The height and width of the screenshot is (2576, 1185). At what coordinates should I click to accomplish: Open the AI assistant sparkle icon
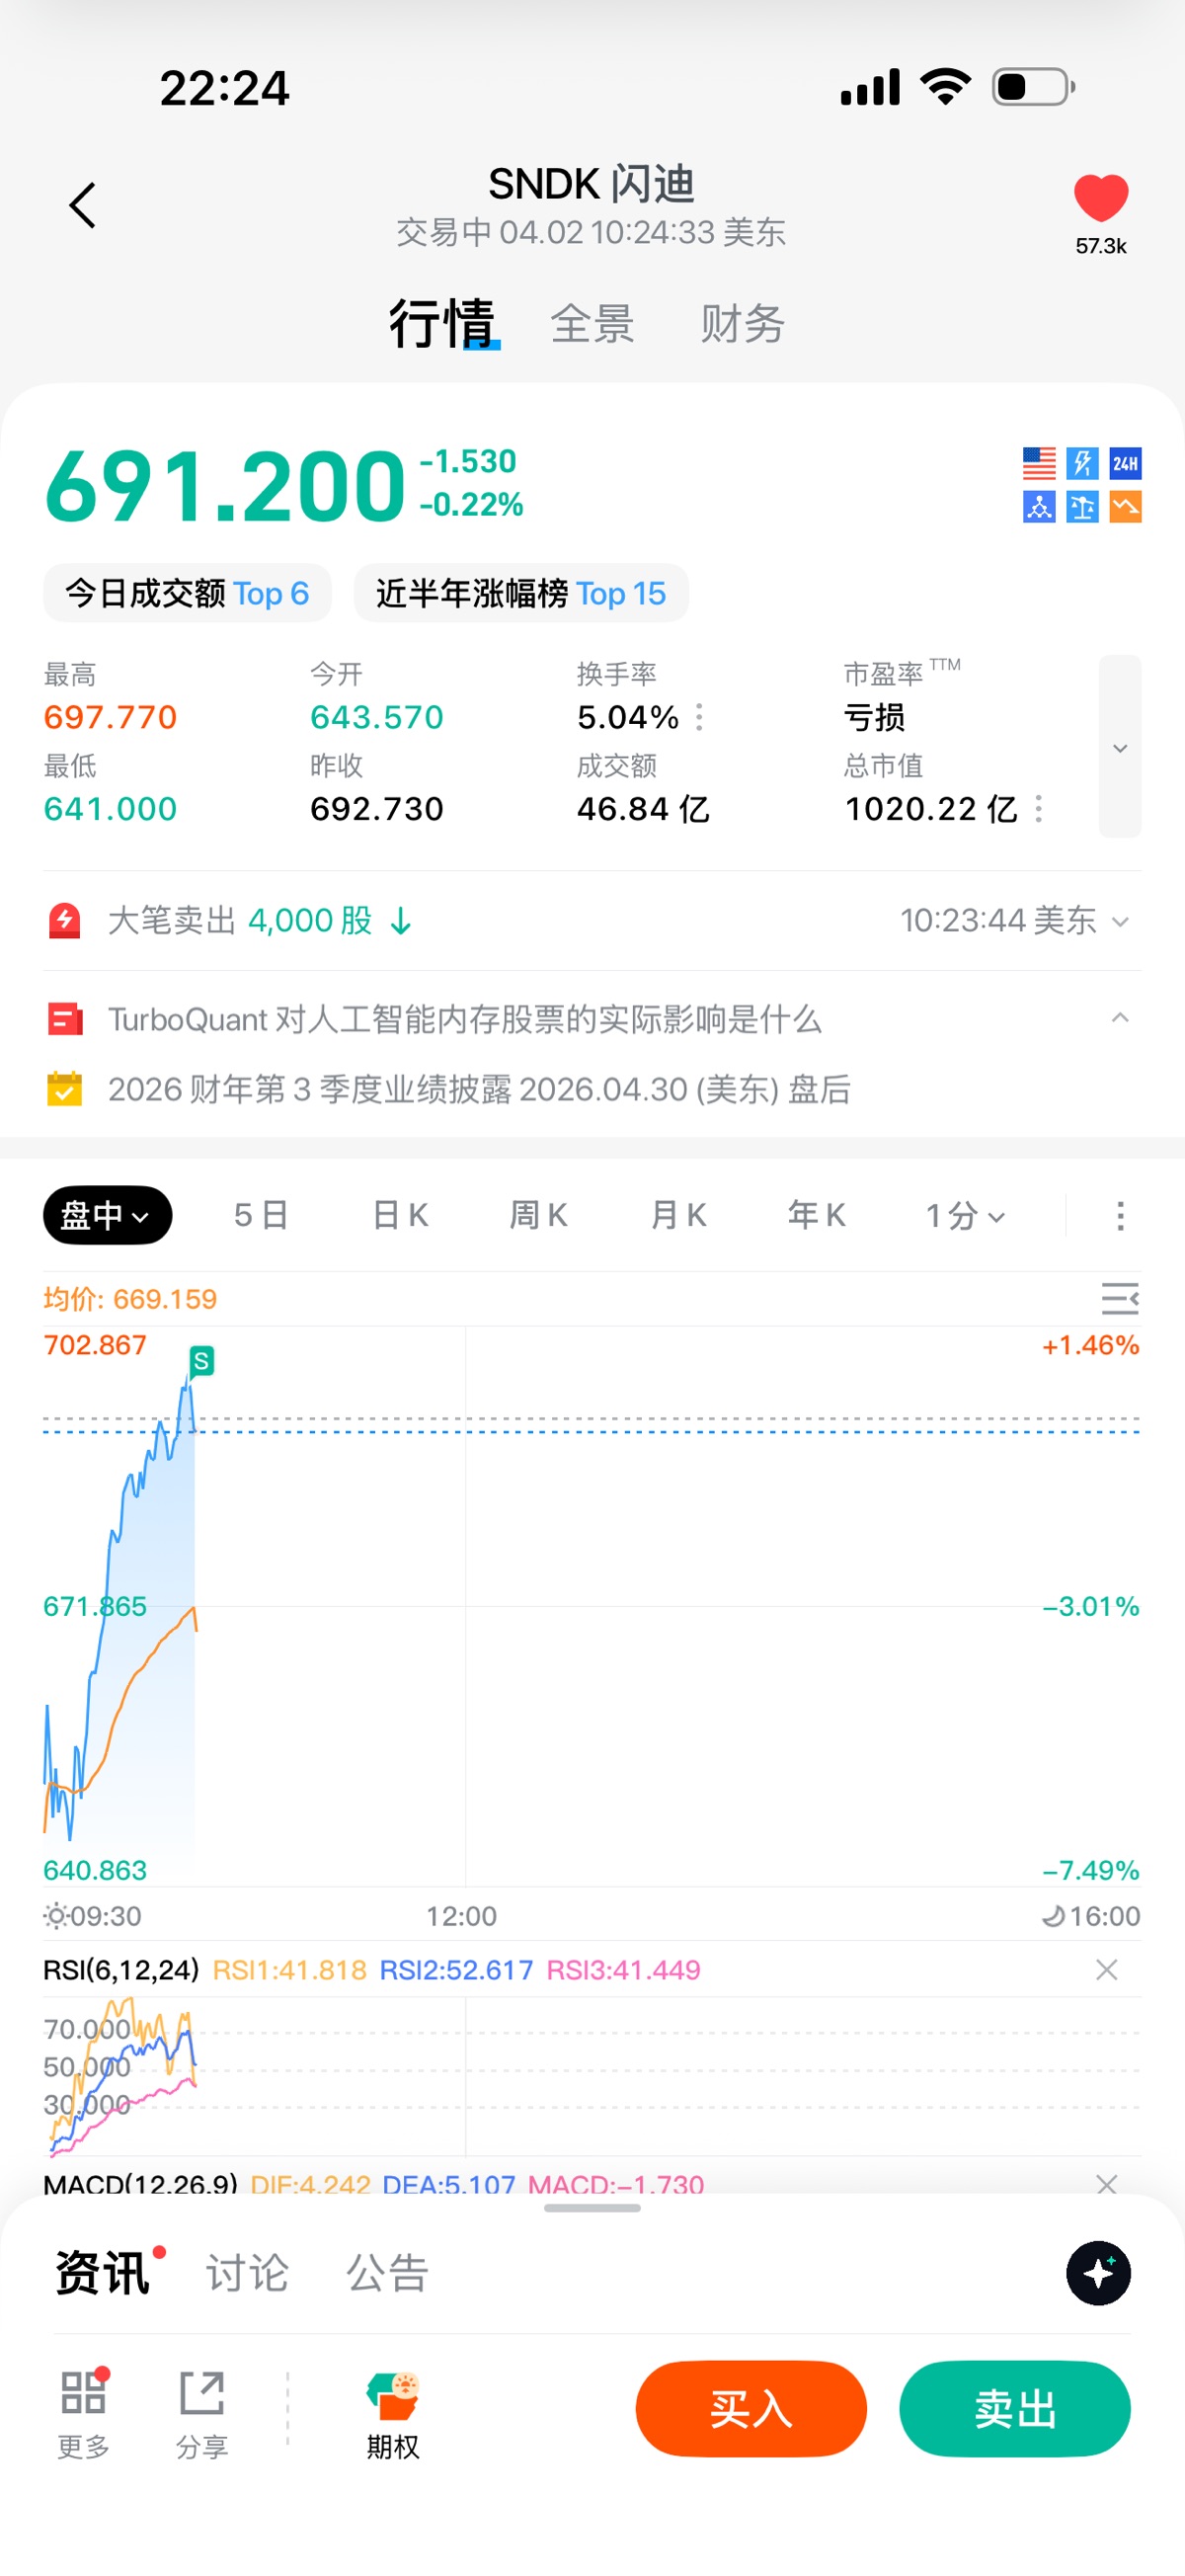(1097, 2272)
